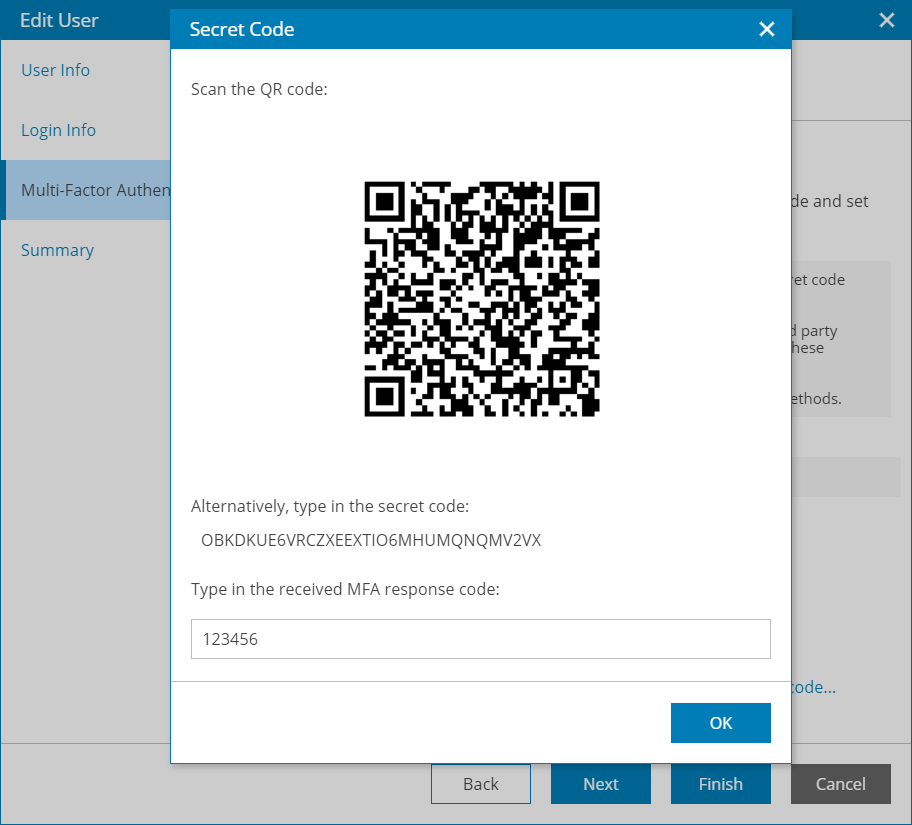Close the Secret Code dialog
The image size is (912, 825).
coord(767,29)
